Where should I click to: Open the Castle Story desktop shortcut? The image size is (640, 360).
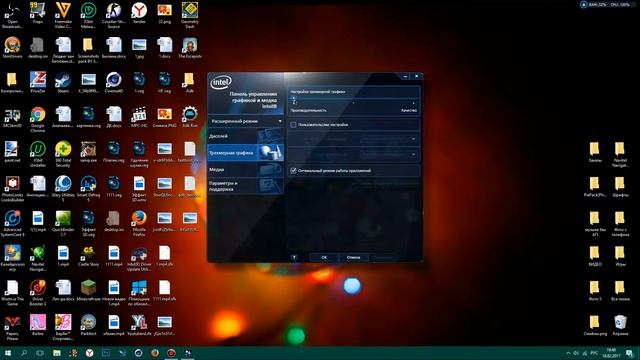coord(88,256)
